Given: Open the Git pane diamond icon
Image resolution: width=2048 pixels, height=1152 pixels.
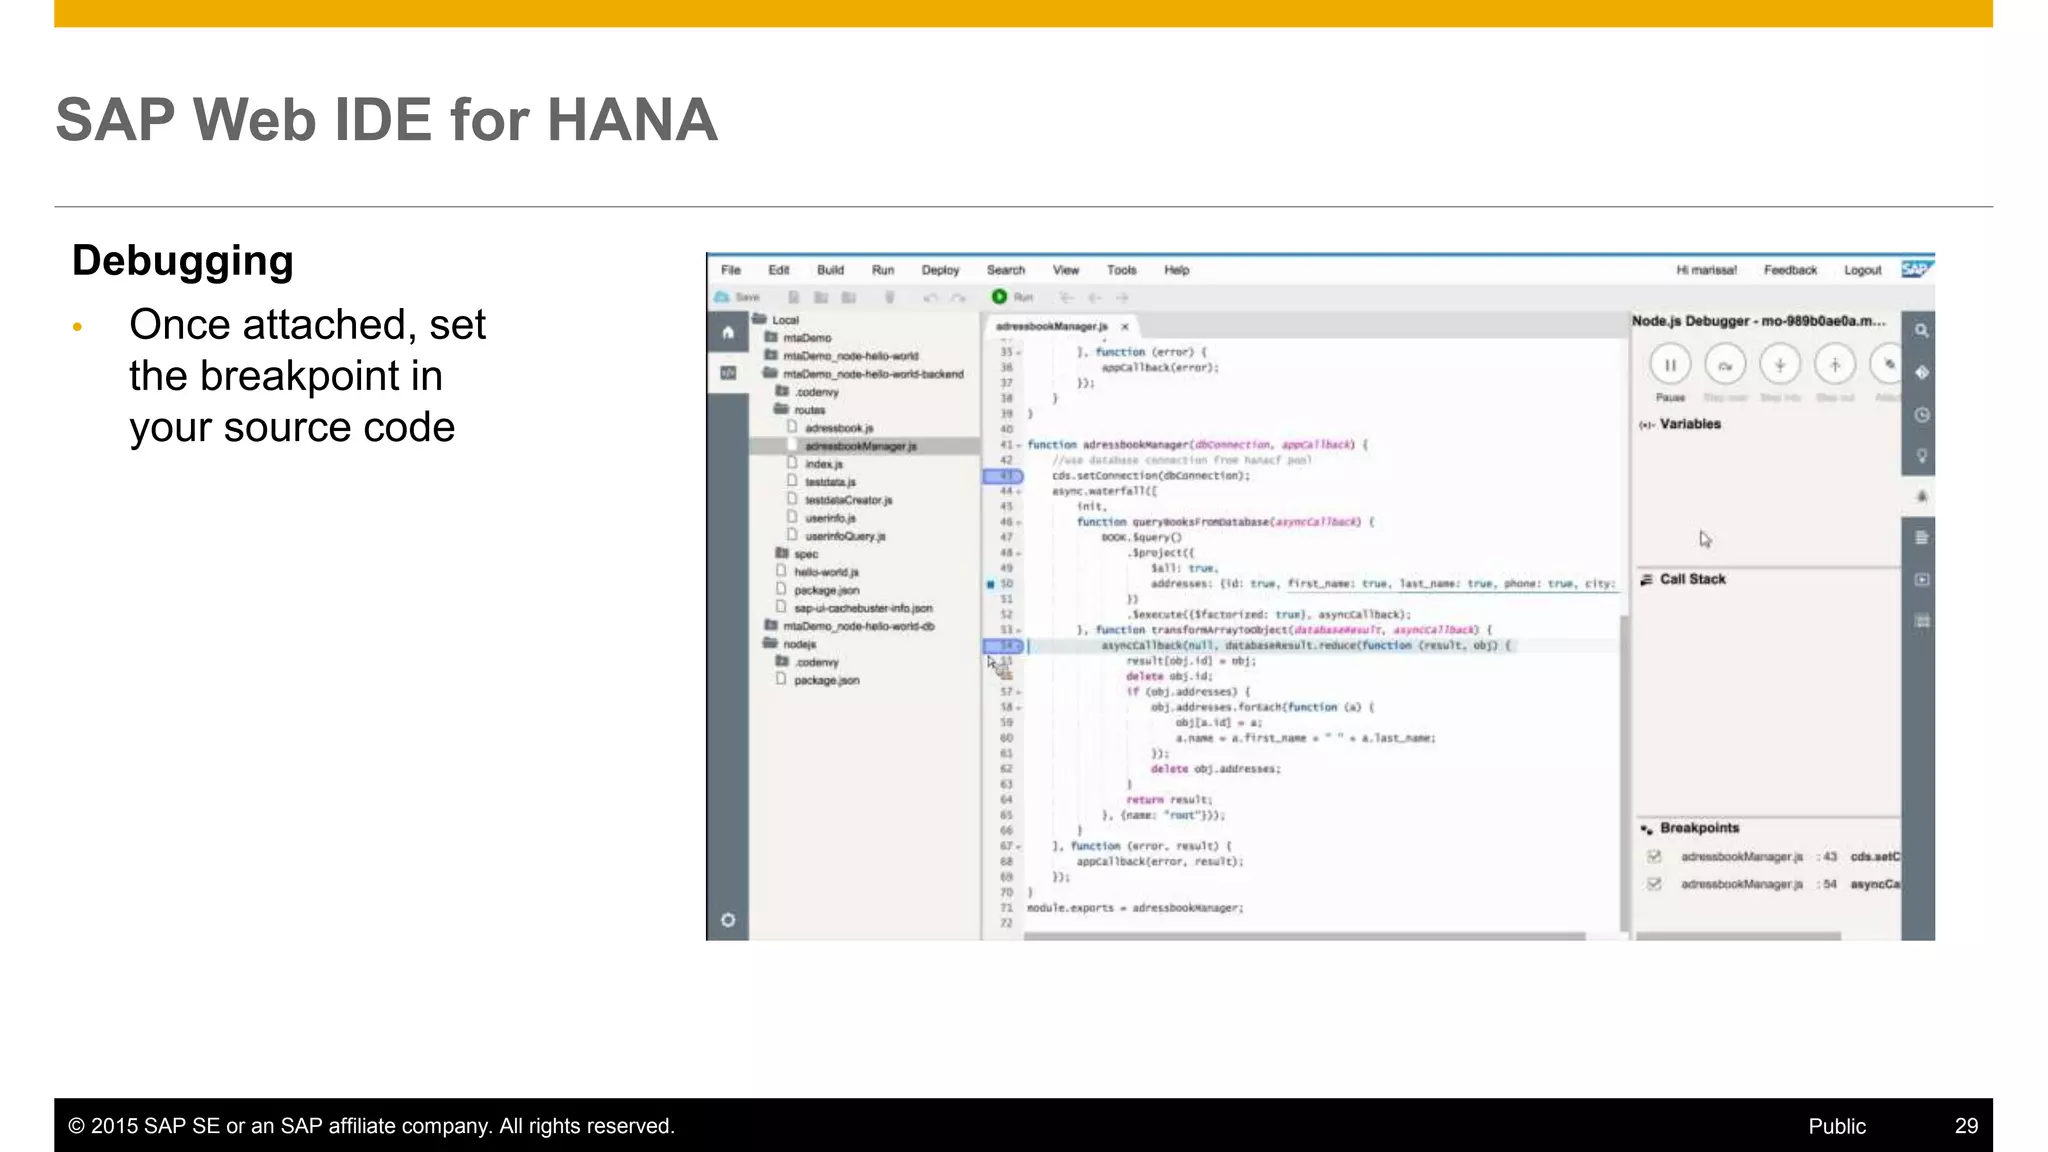Looking at the screenshot, I should click(x=1921, y=373).
